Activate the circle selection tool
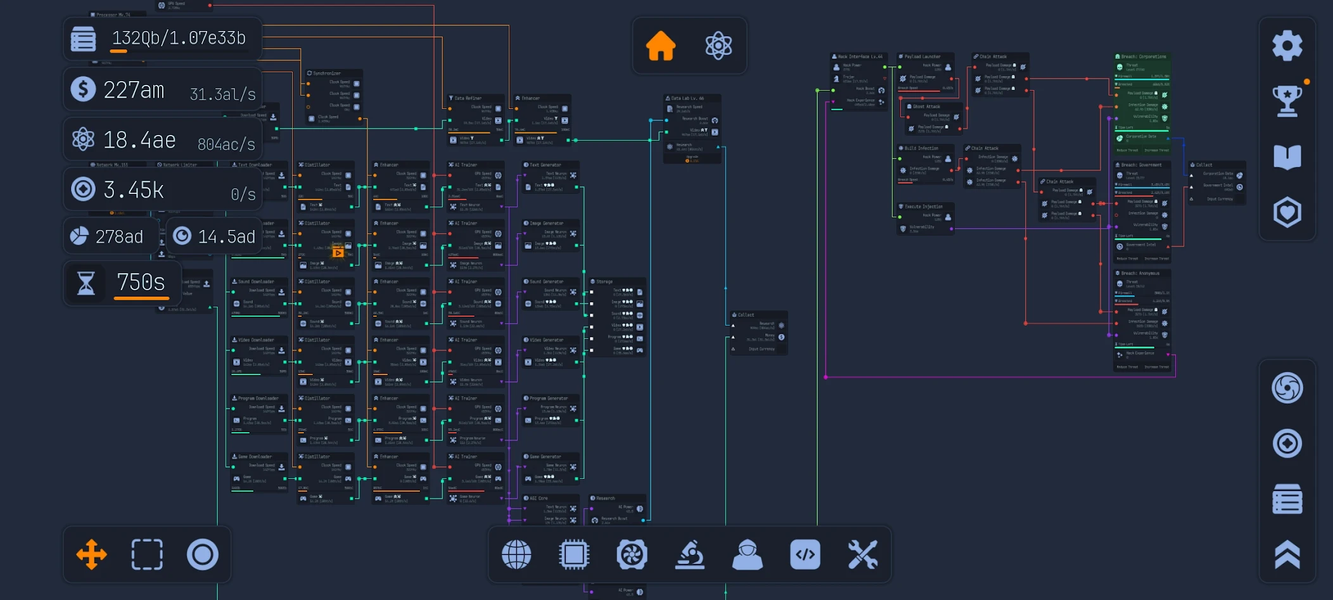Viewport: 1333px width, 600px height. pyautogui.click(x=202, y=553)
